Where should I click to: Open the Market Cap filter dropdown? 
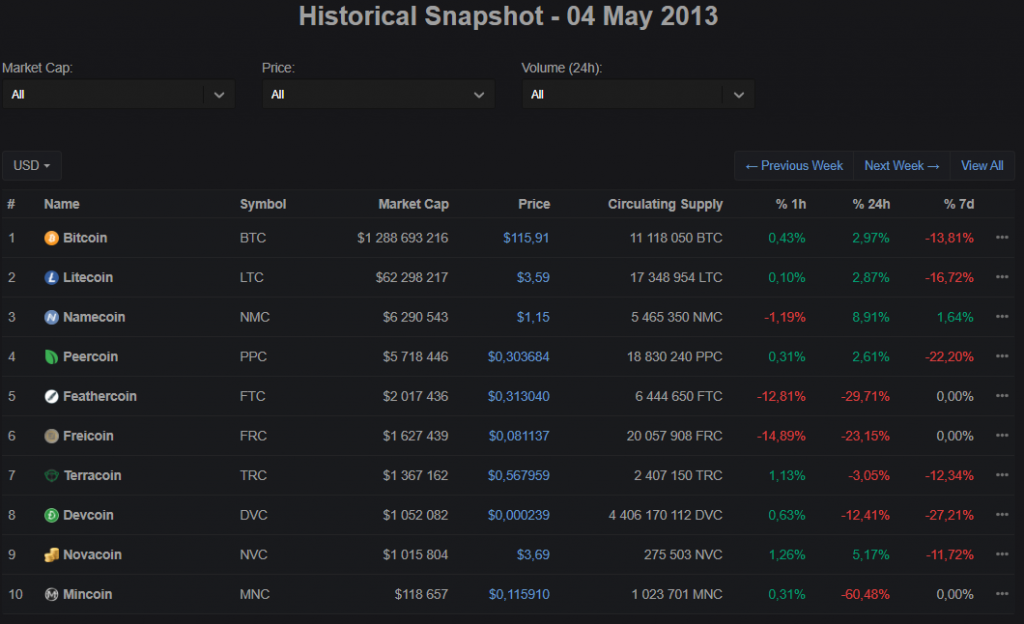119,94
